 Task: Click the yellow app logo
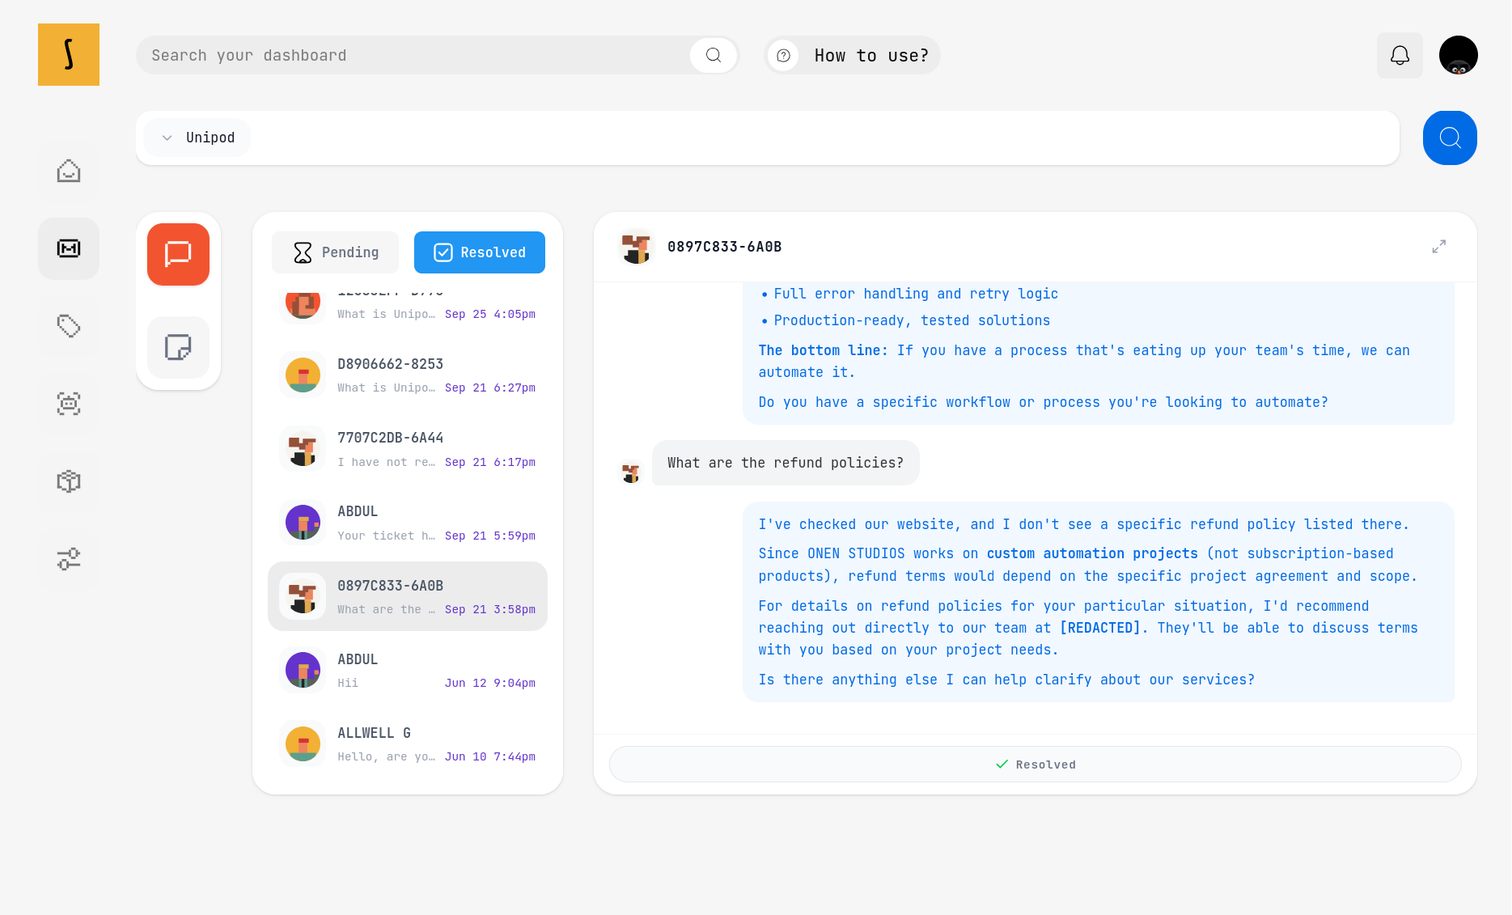click(68, 55)
